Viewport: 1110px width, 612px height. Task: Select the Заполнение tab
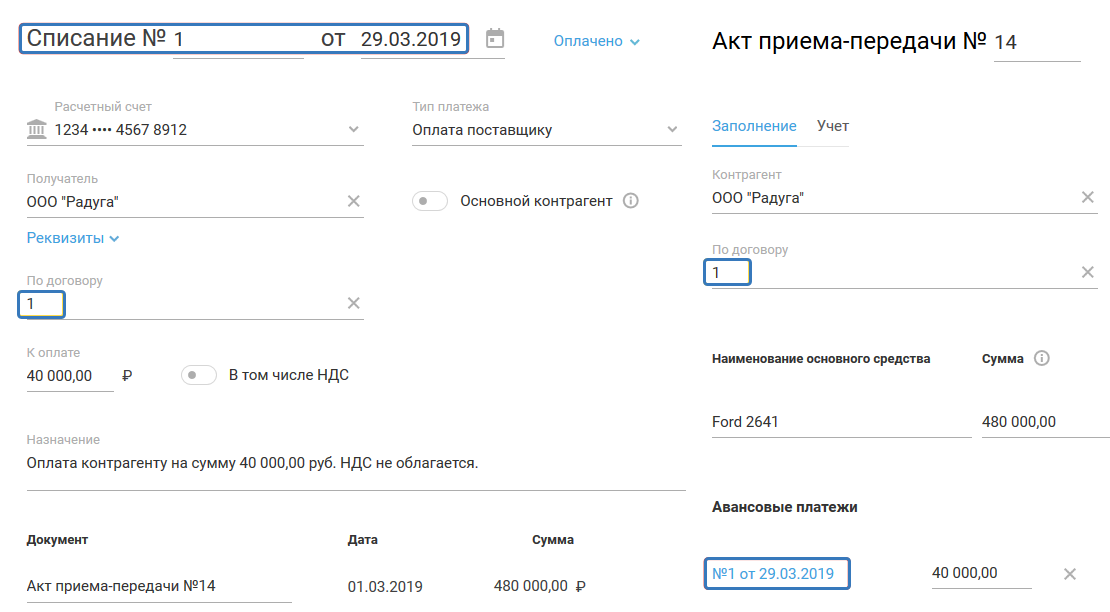pos(754,126)
